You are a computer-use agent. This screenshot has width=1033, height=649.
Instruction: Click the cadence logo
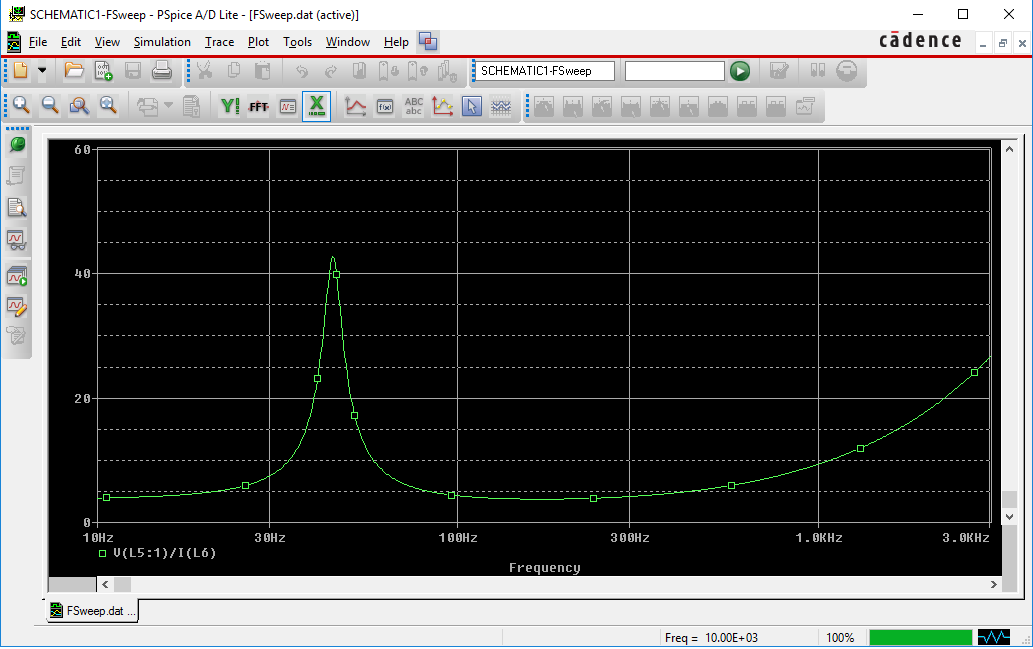click(920, 41)
